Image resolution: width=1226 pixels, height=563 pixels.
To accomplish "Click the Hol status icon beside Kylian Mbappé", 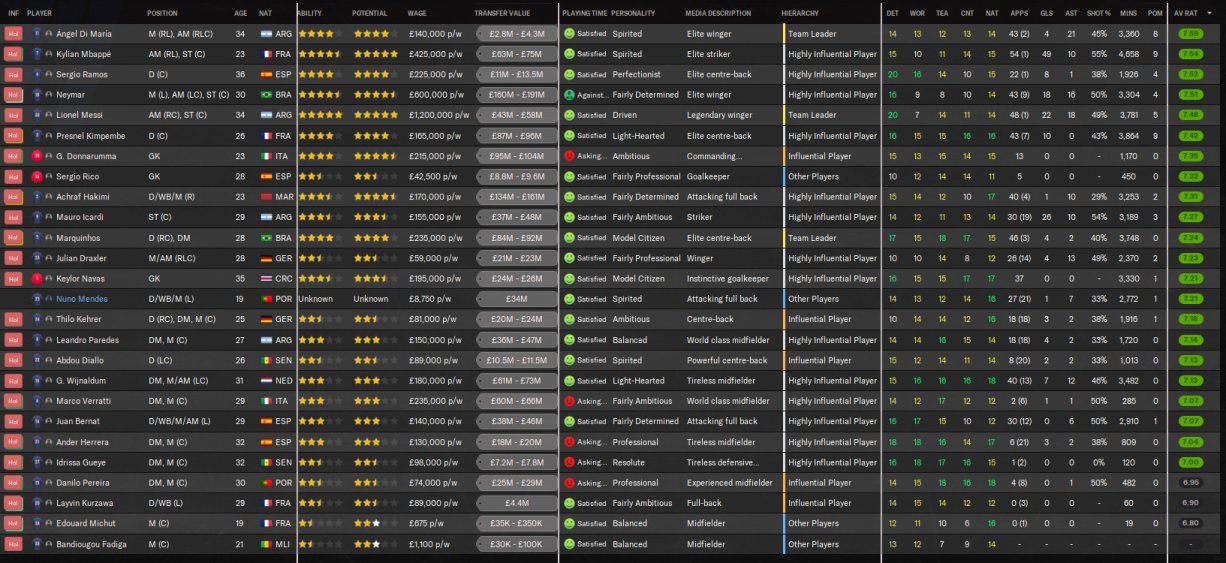I will point(13,54).
